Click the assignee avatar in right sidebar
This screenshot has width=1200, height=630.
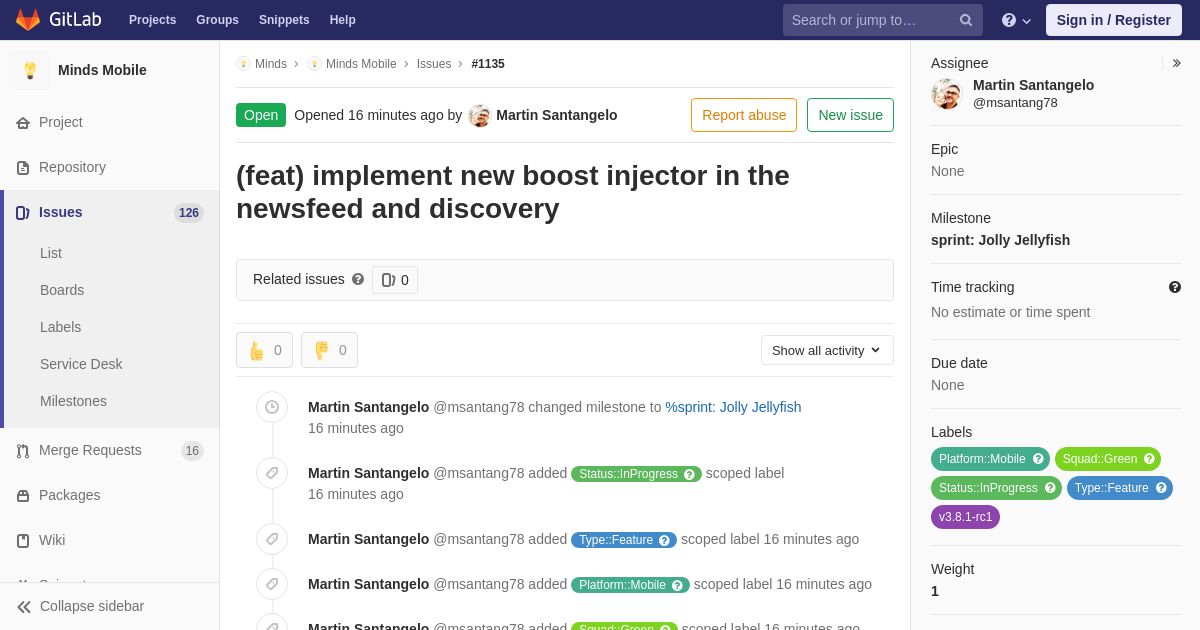pyautogui.click(x=946, y=93)
